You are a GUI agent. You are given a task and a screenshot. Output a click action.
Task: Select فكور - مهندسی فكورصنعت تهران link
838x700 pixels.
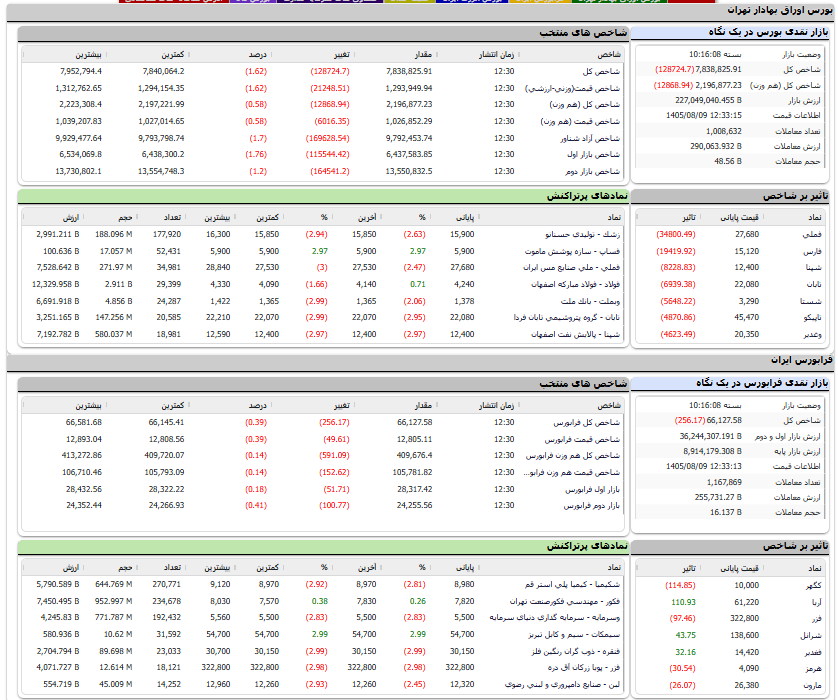(565, 602)
